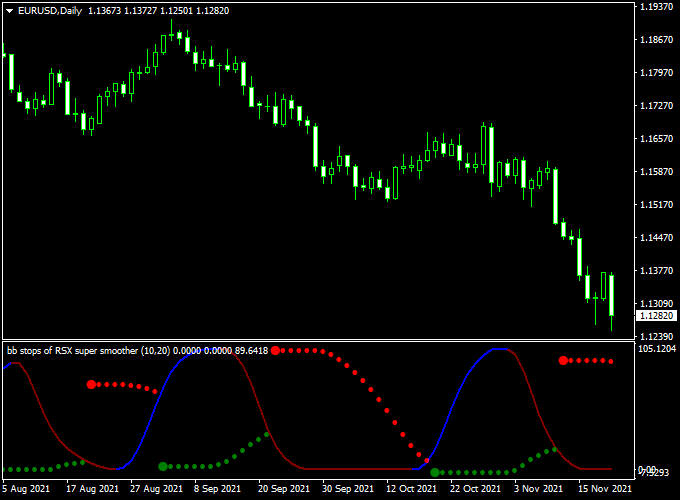This screenshot has width=680, height=500.
Task: Click the 1.17270 price scale label
Action: [657, 106]
